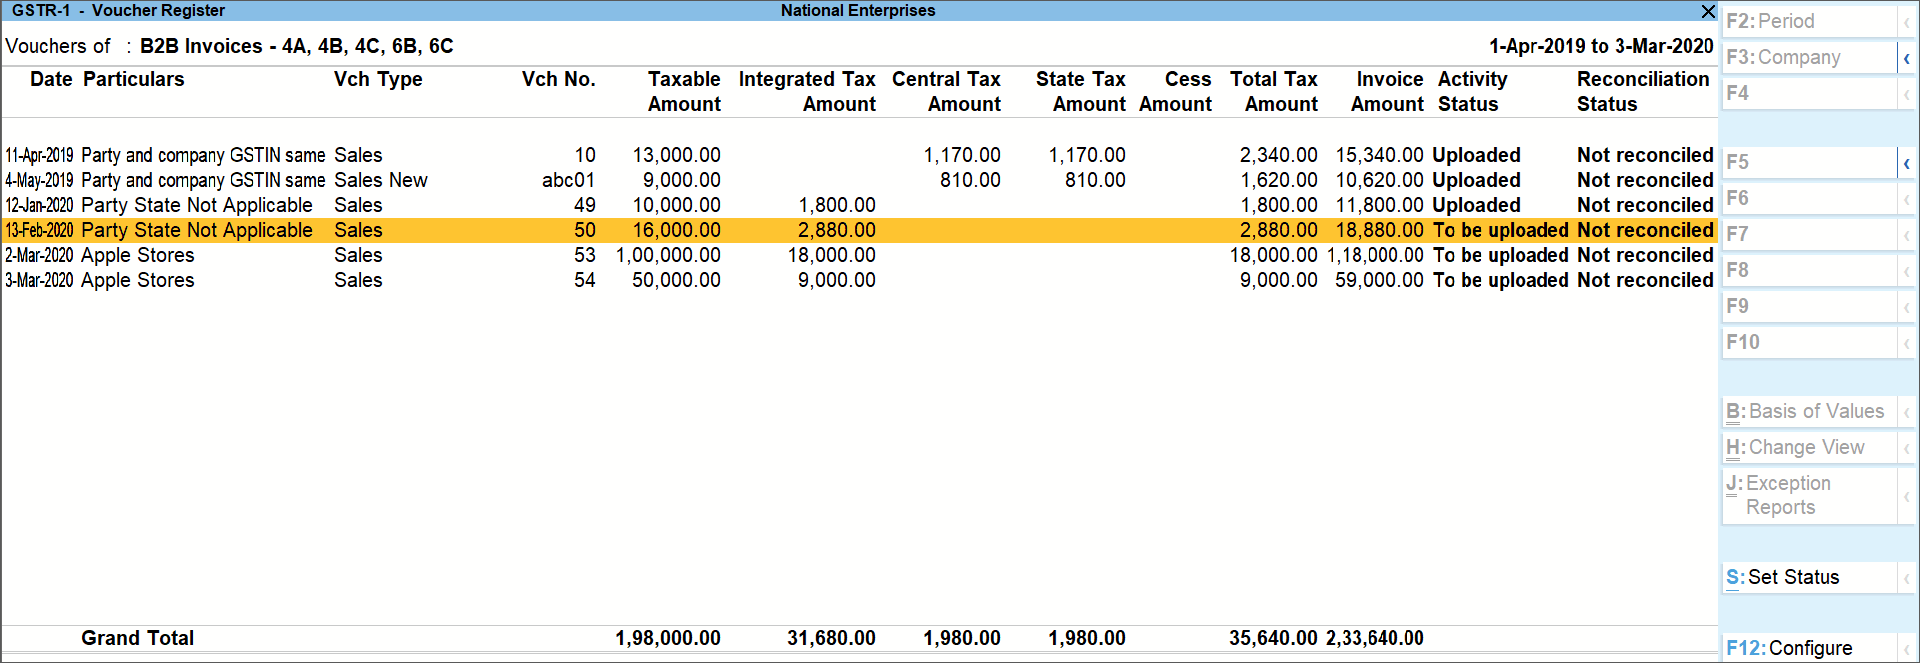Click invoice amount 15,340.00
The height and width of the screenshot is (663, 1920).
[1380, 155]
